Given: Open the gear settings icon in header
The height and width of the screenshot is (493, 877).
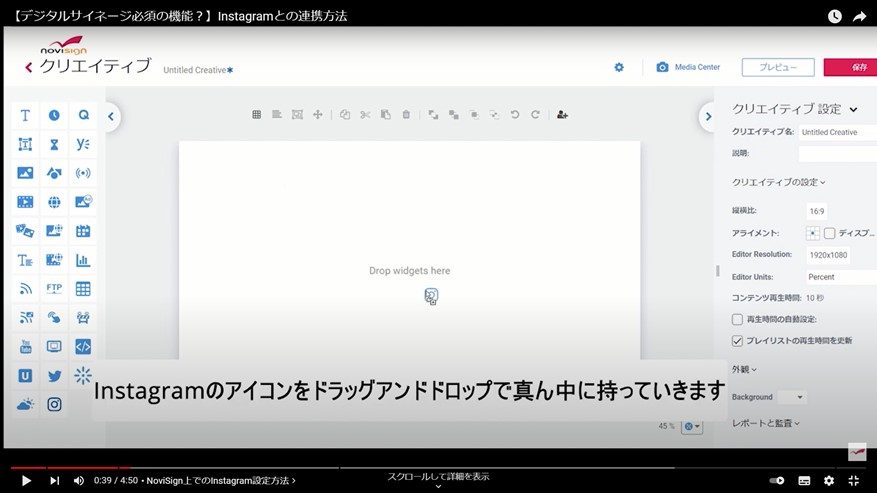Looking at the screenshot, I should click(x=619, y=67).
